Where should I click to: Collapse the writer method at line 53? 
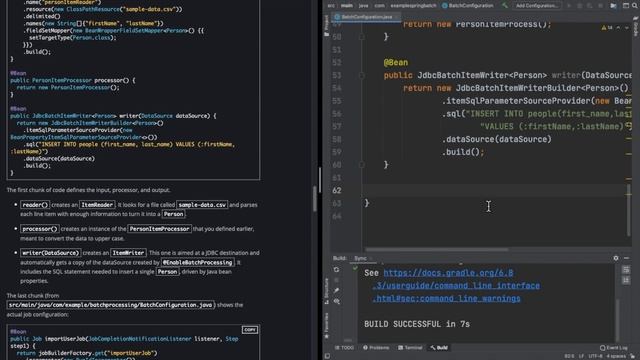[362, 76]
